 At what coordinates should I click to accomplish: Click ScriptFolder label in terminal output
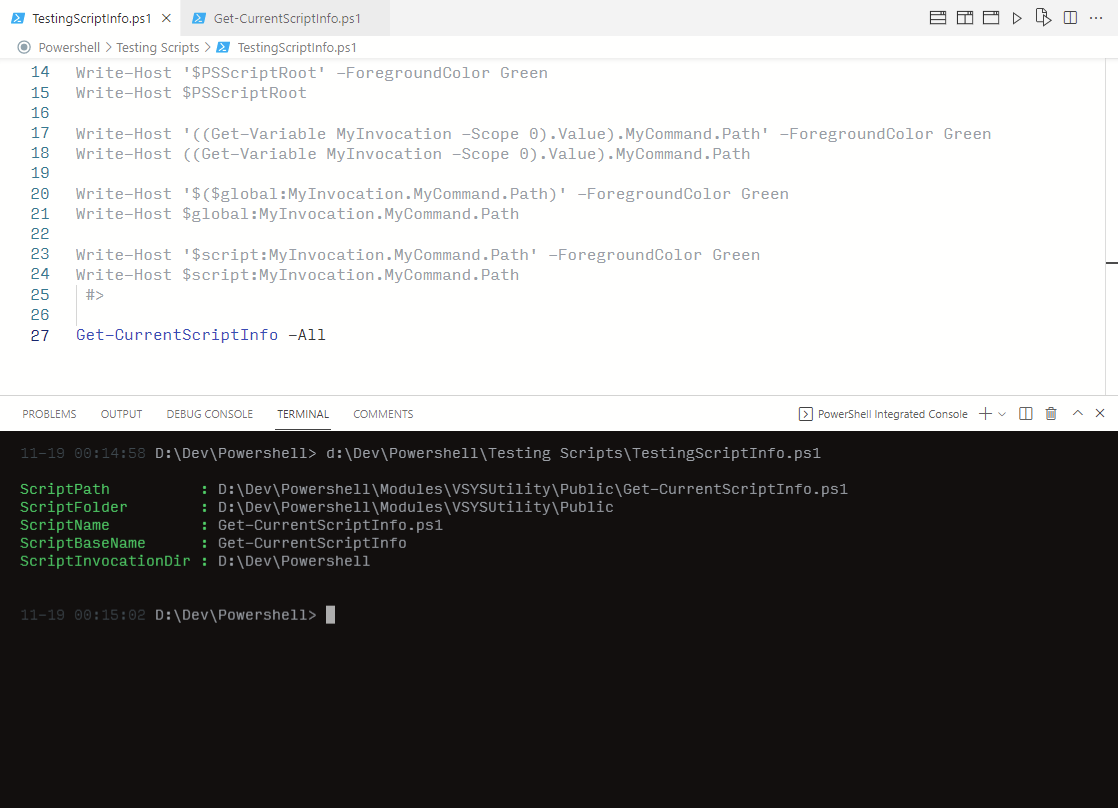point(73,507)
